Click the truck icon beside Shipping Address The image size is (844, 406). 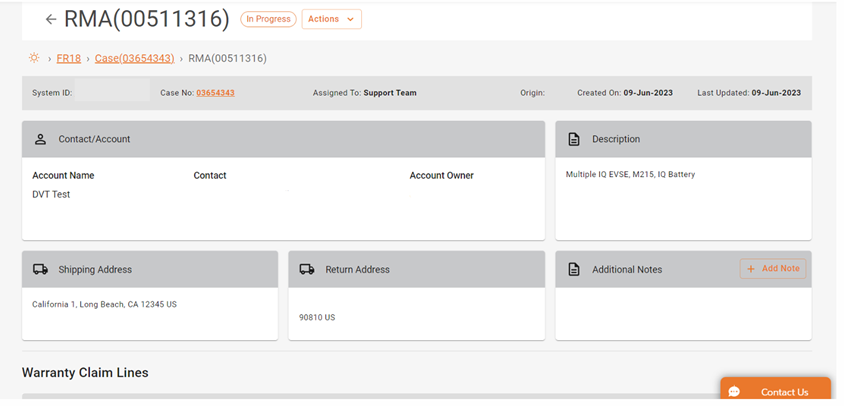(x=40, y=269)
